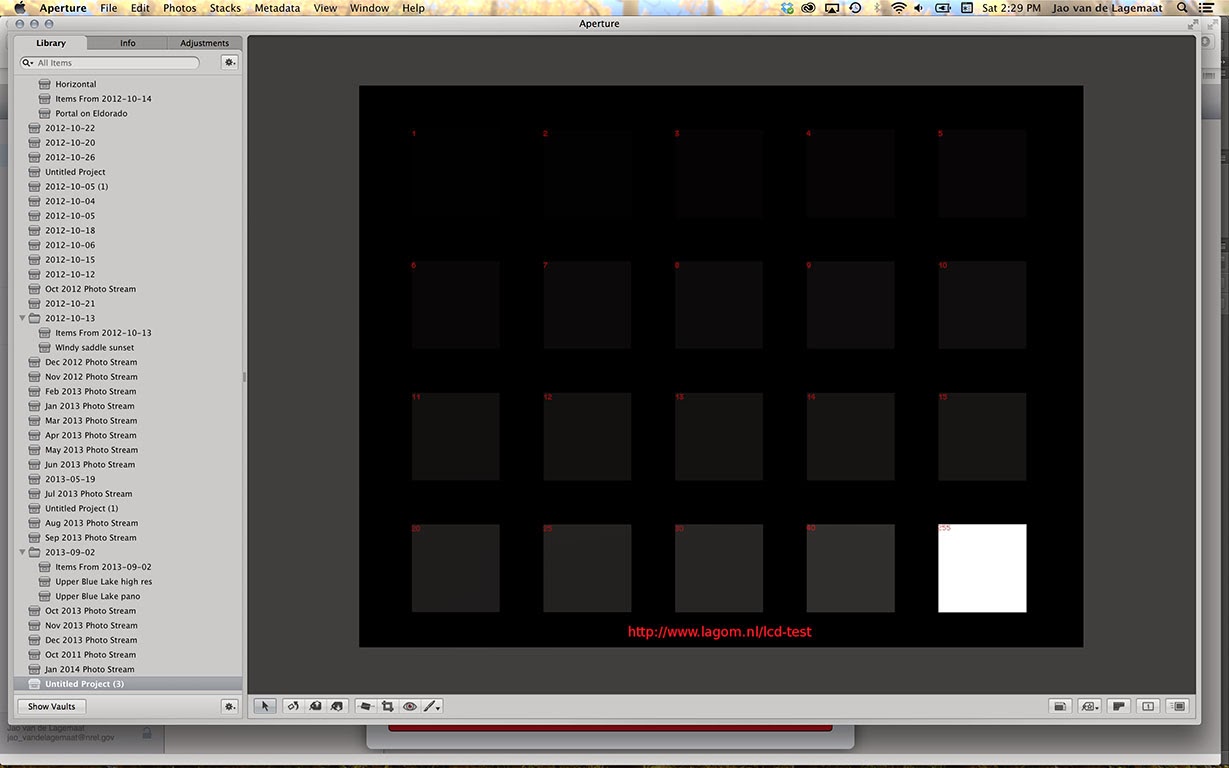Click the first viewer button at bottom right

click(x=1060, y=706)
